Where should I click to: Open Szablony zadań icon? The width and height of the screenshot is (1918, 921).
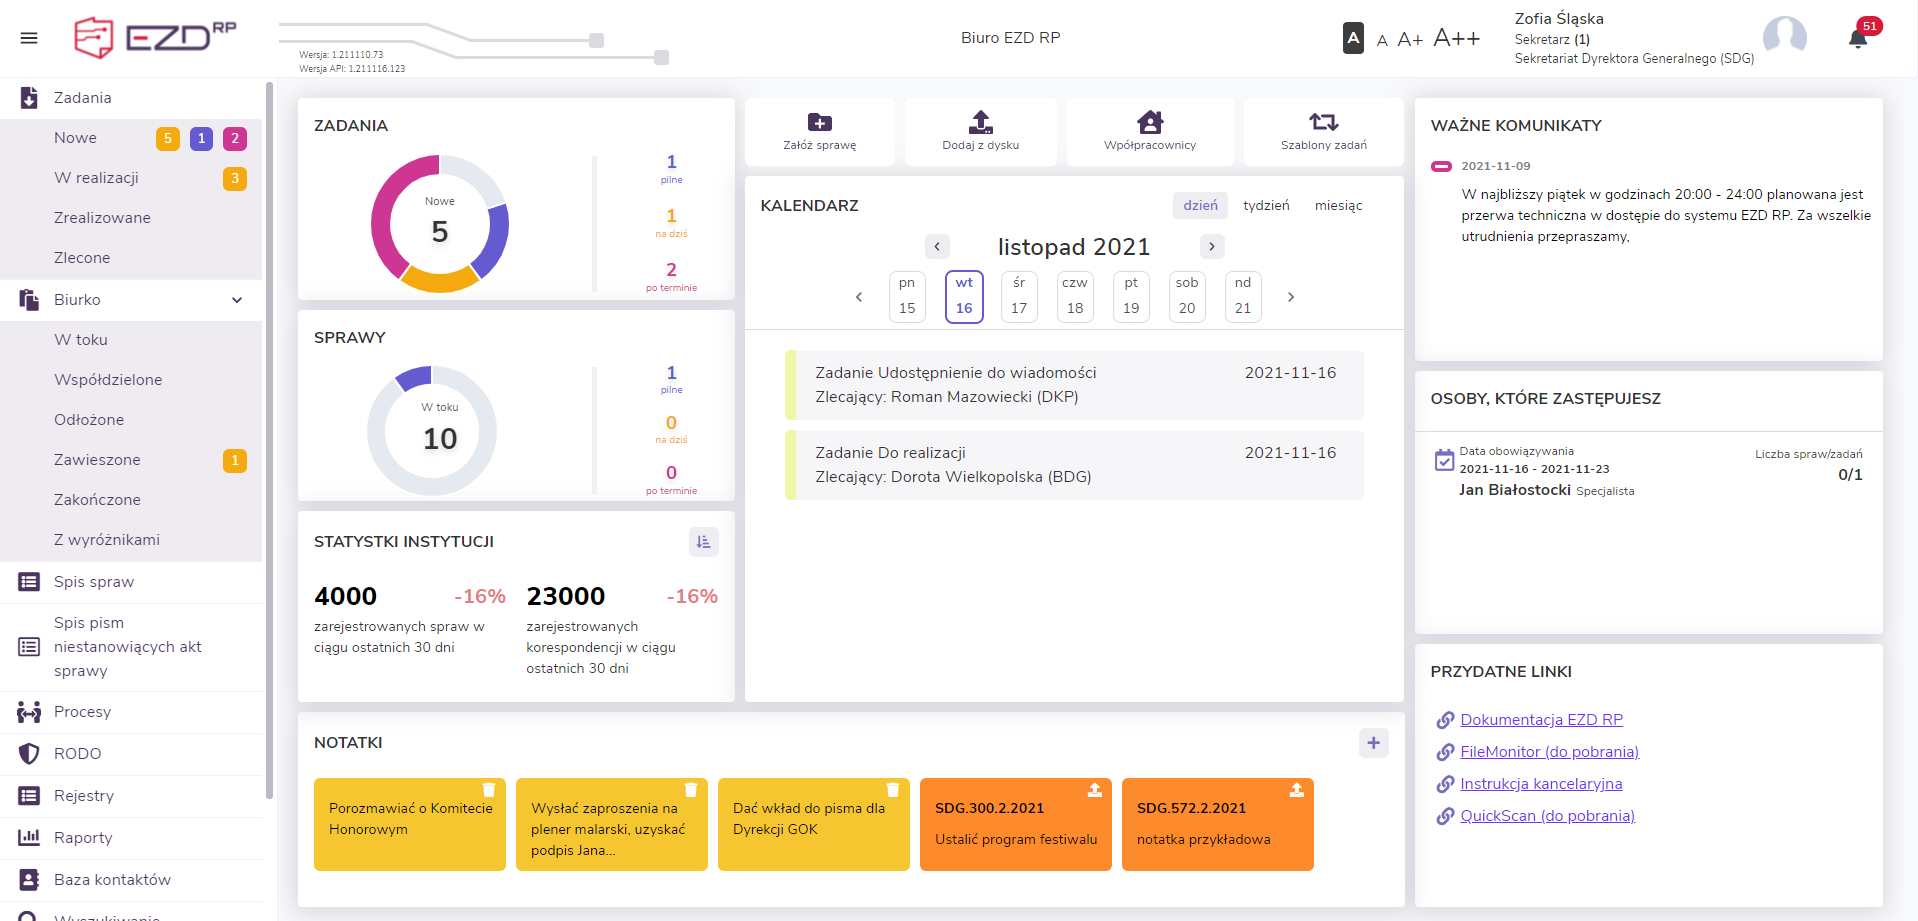click(1323, 122)
